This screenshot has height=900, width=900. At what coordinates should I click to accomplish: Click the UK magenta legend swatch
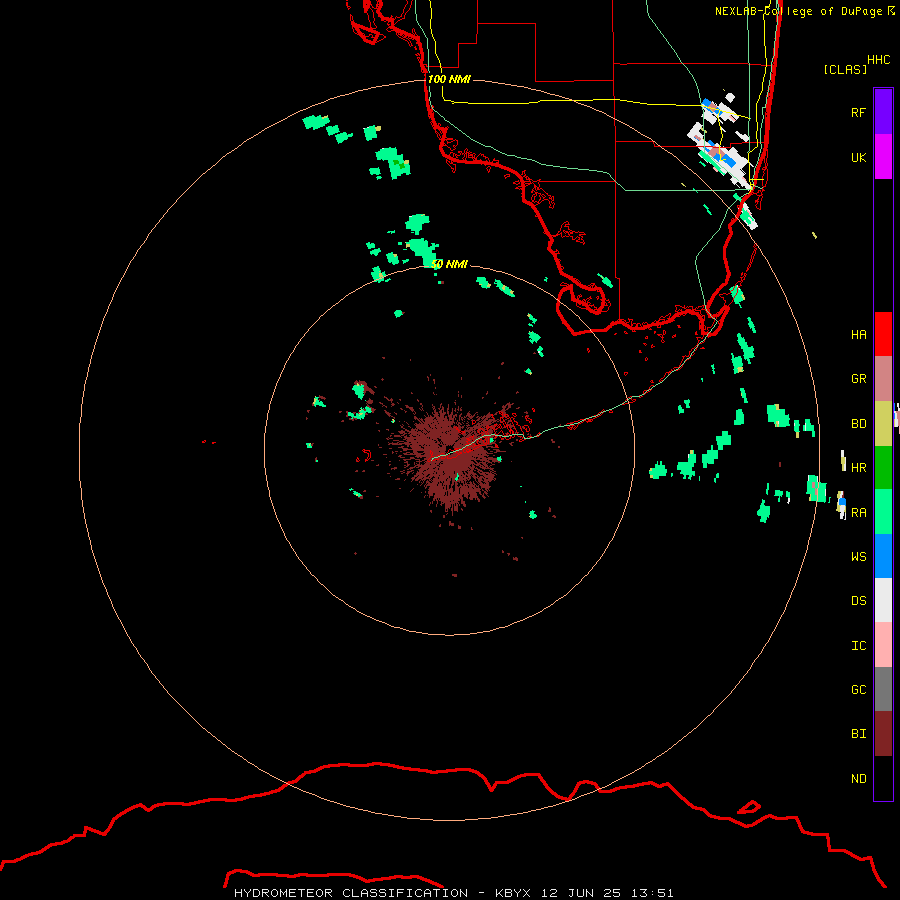click(883, 157)
